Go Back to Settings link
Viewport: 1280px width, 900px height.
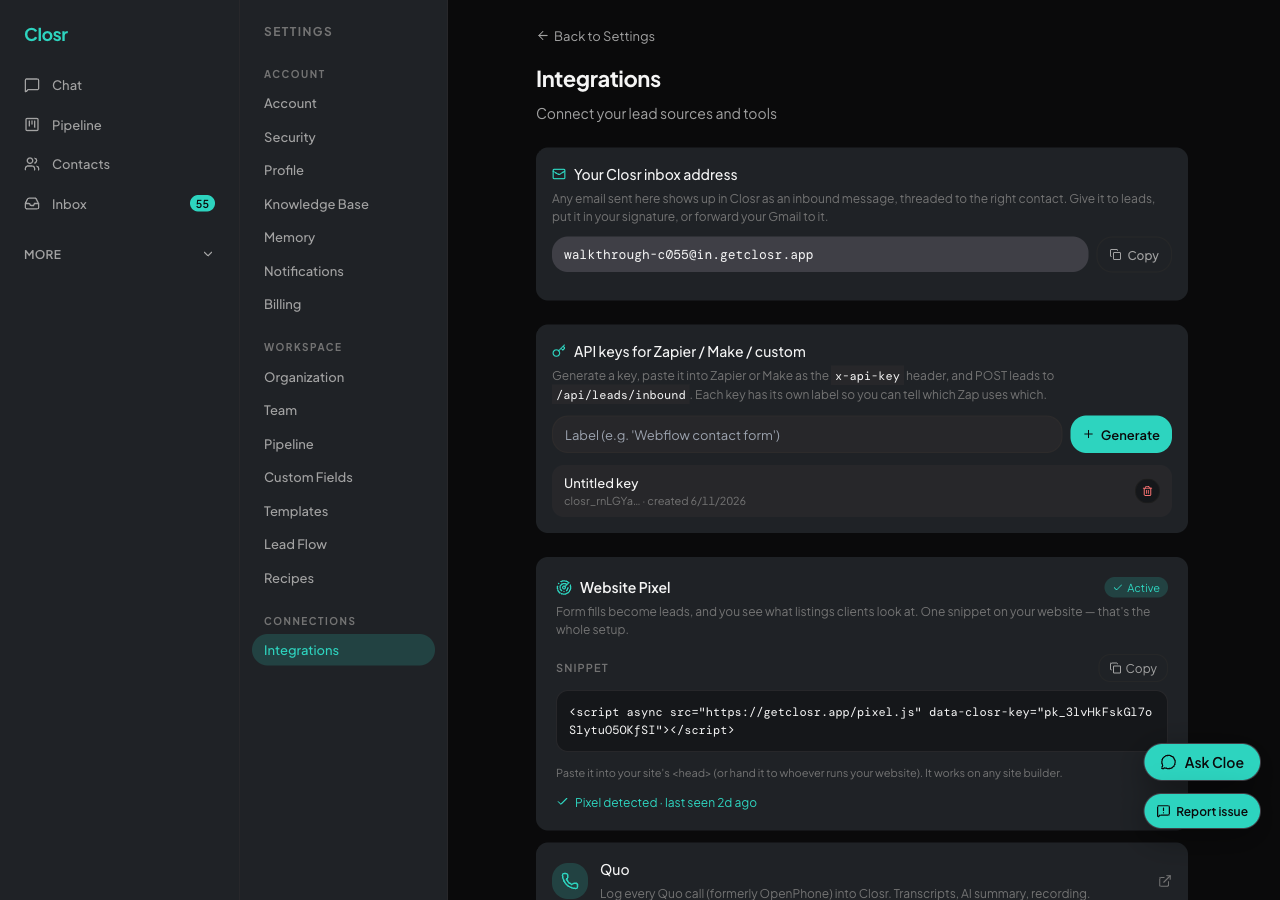pyautogui.click(x=596, y=36)
